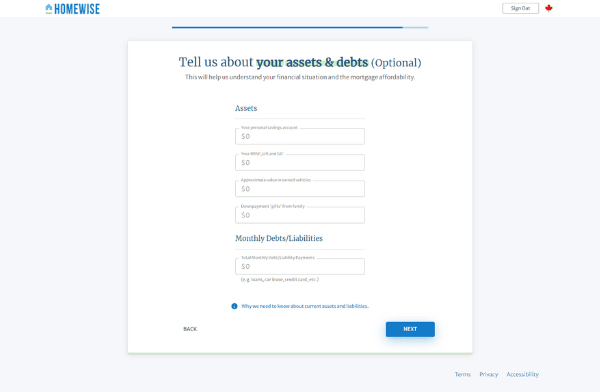
Task: Click the Homewise house logo icon
Action: click(49, 9)
